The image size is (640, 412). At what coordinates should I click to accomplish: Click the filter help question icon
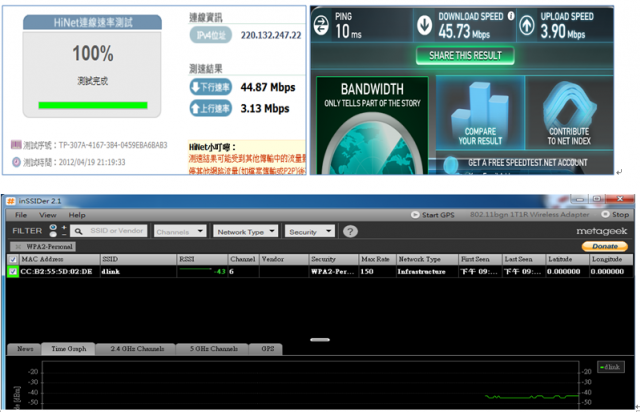point(350,232)
